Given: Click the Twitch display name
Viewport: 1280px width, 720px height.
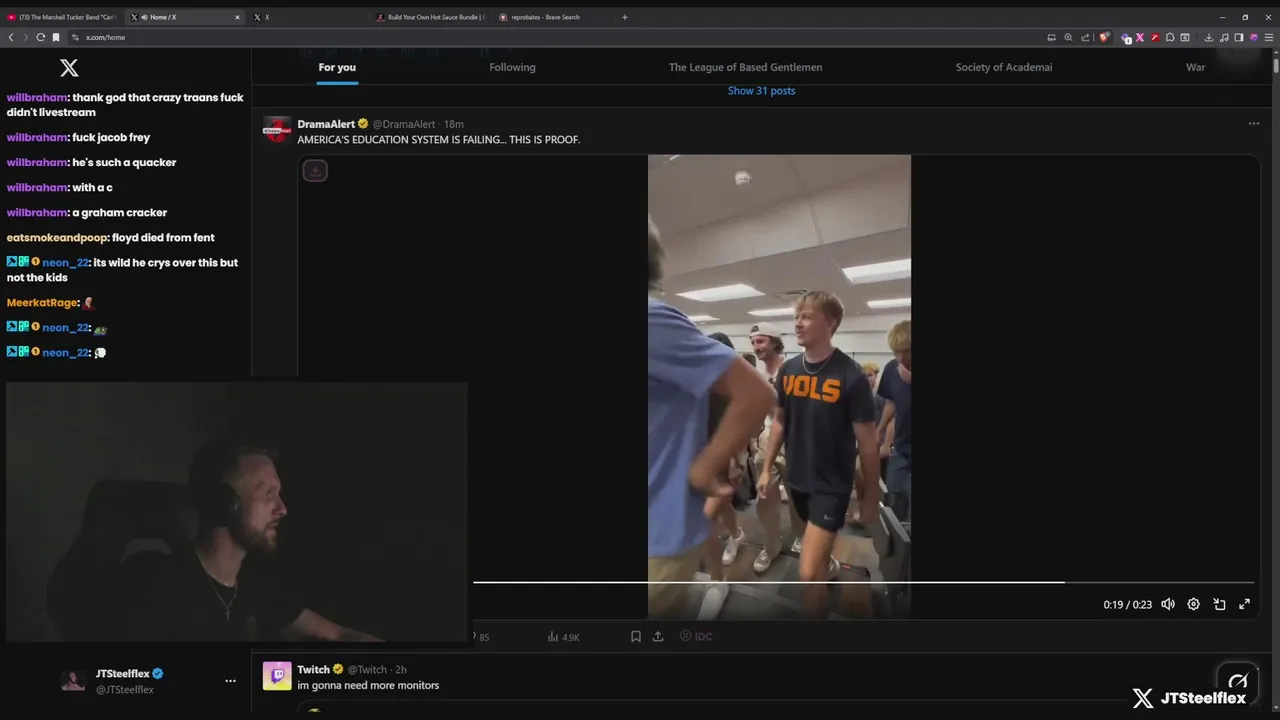Looking at the screenshot, I should coord(313,669).
